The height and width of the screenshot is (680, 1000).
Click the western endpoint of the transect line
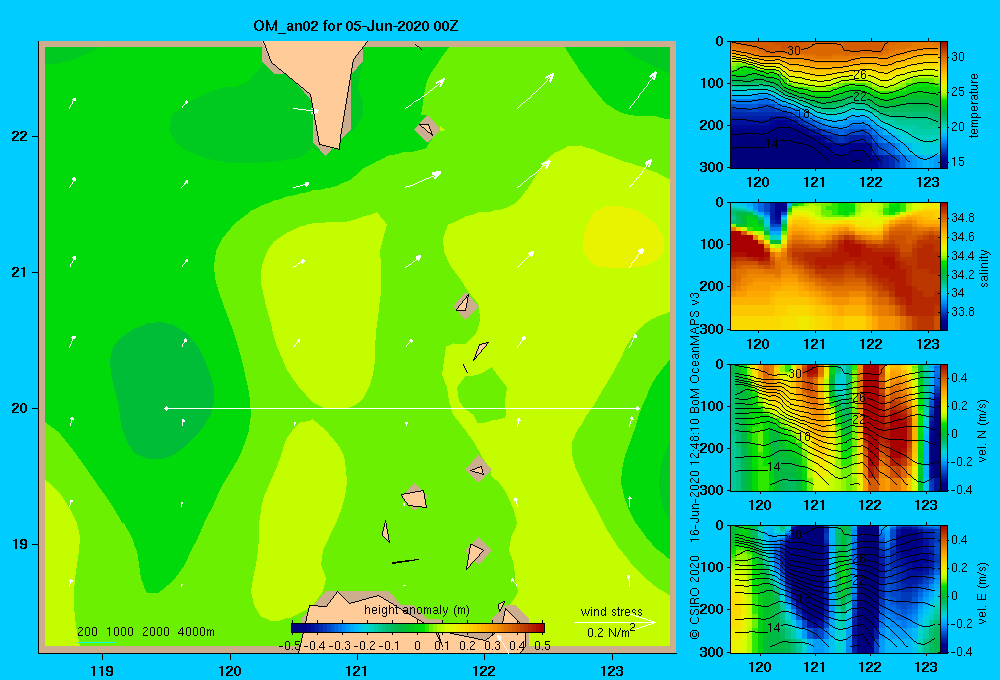166,408
